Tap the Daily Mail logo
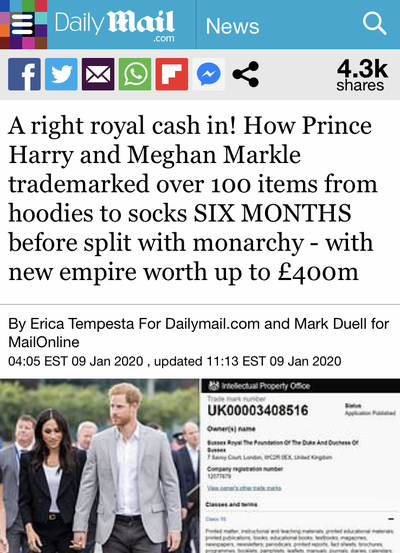The height and width of the screenshot is (553, 400). pos(115,26)
